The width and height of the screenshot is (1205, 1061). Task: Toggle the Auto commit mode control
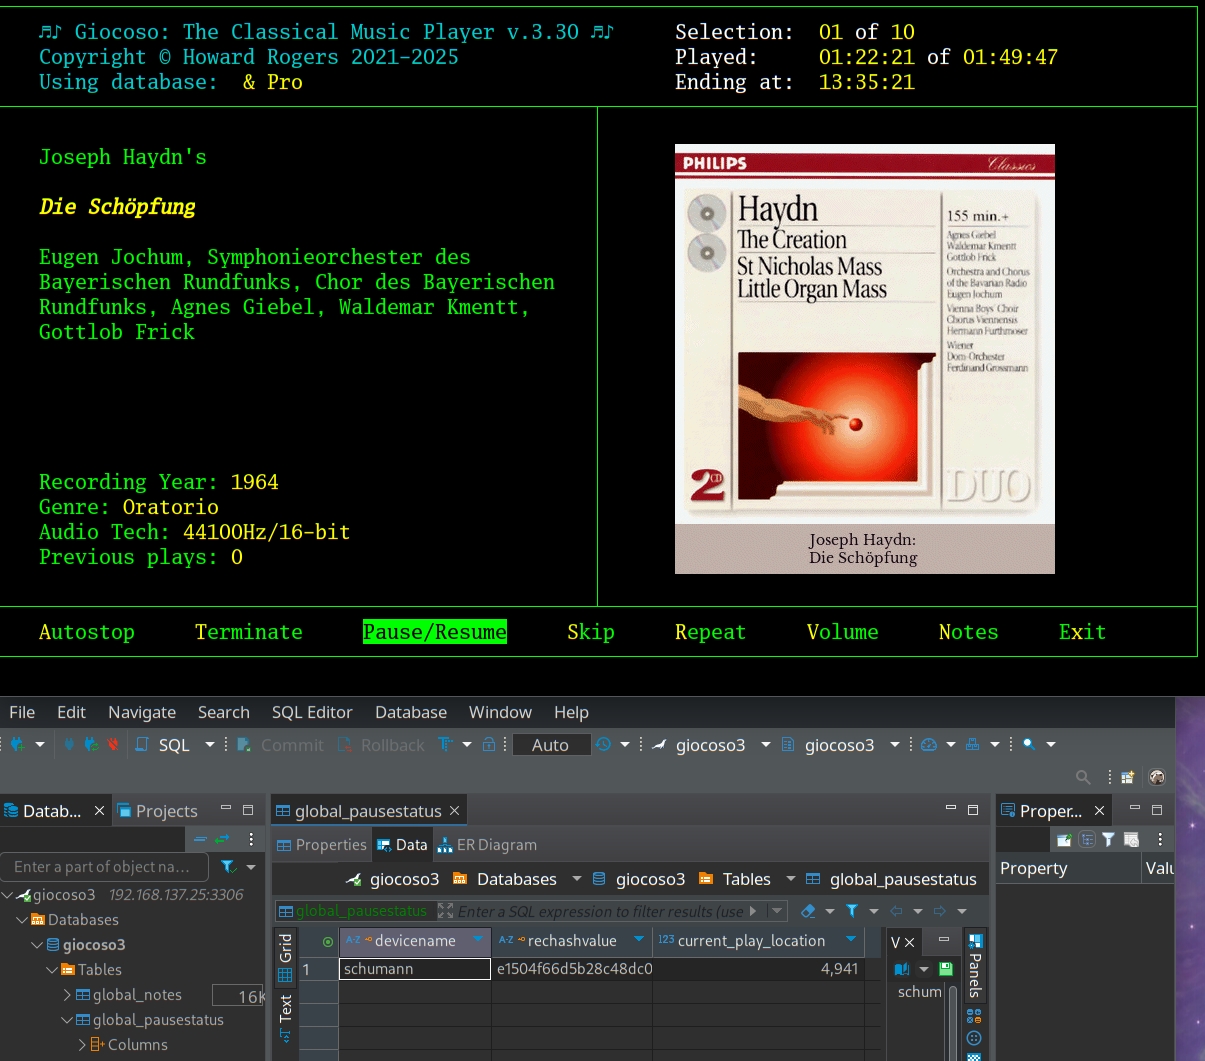(551, 744)
